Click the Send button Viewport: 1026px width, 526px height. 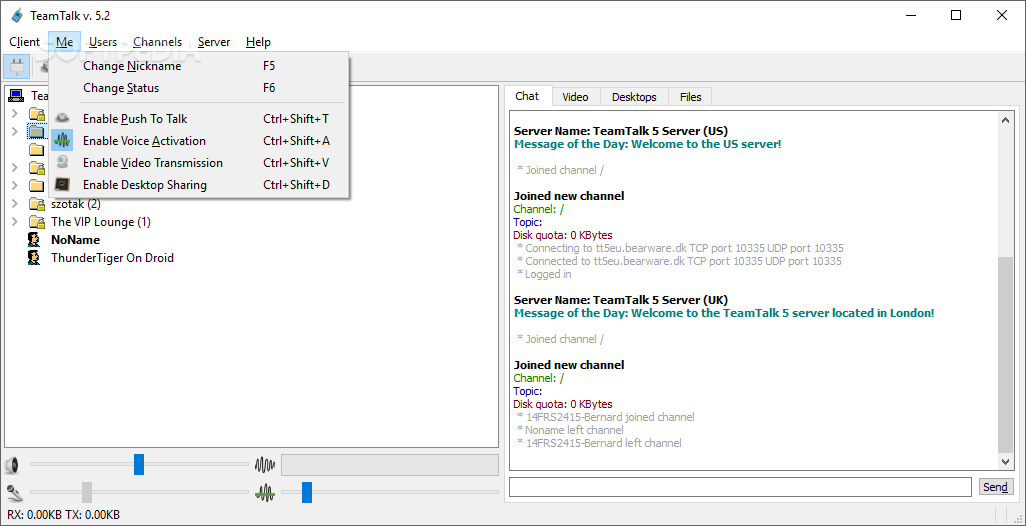click(995, 487)
